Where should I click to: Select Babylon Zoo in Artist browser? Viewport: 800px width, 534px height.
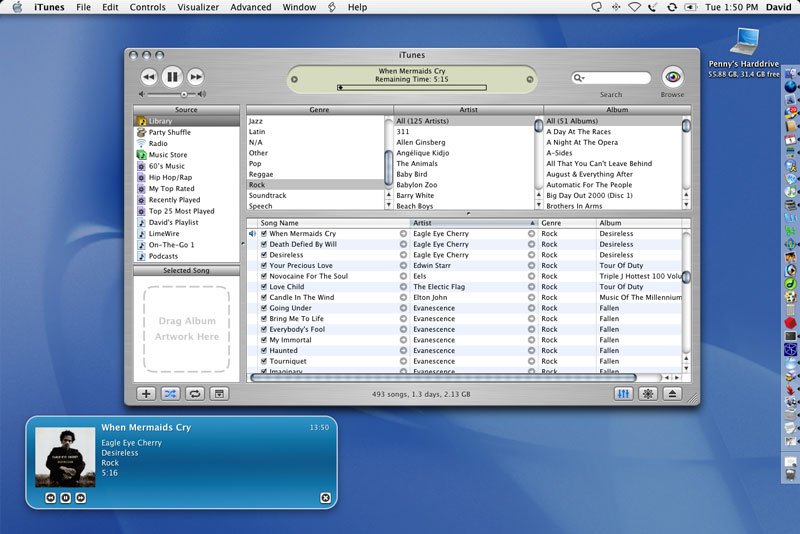pyautogui.click(x=464, y=185)
